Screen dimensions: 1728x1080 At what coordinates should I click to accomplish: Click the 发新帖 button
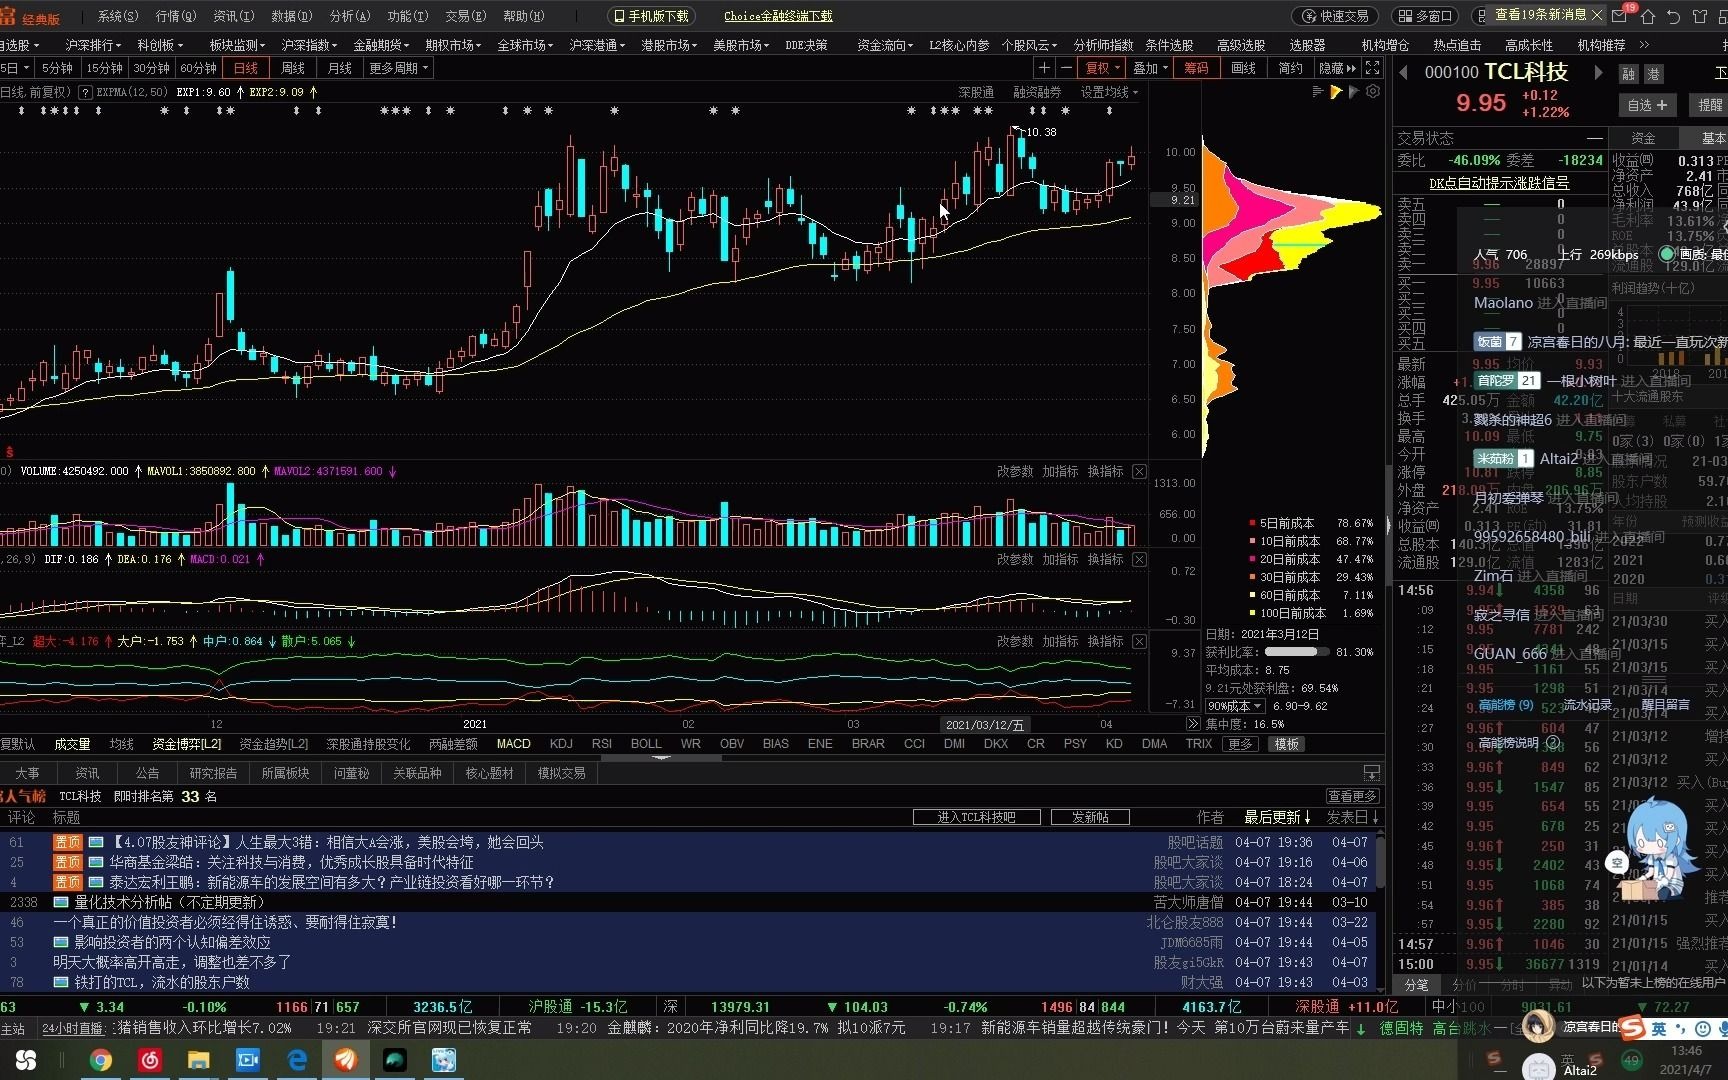coord(1090,817)
